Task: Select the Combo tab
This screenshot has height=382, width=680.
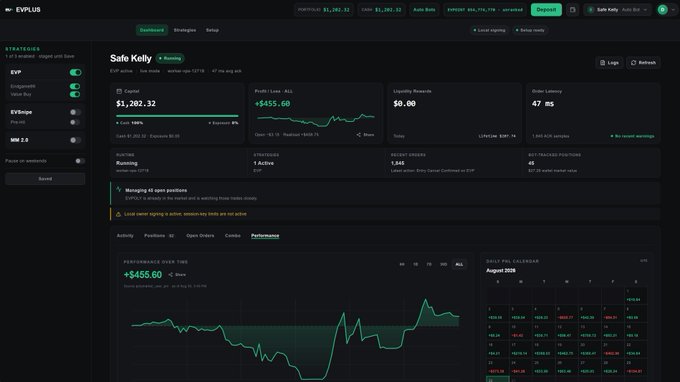Action: (232, 236)
